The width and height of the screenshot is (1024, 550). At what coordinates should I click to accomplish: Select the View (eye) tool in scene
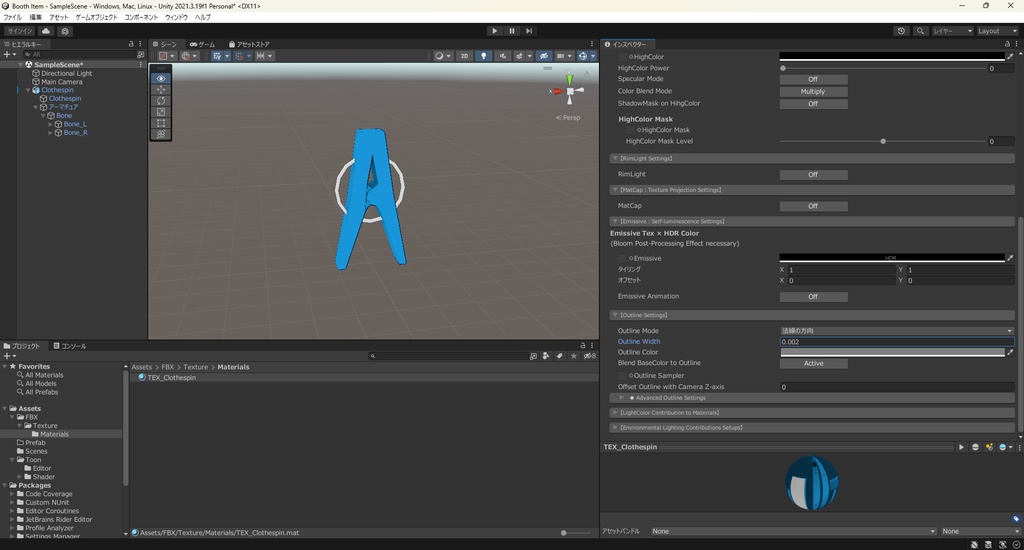(x=162, y=78)
